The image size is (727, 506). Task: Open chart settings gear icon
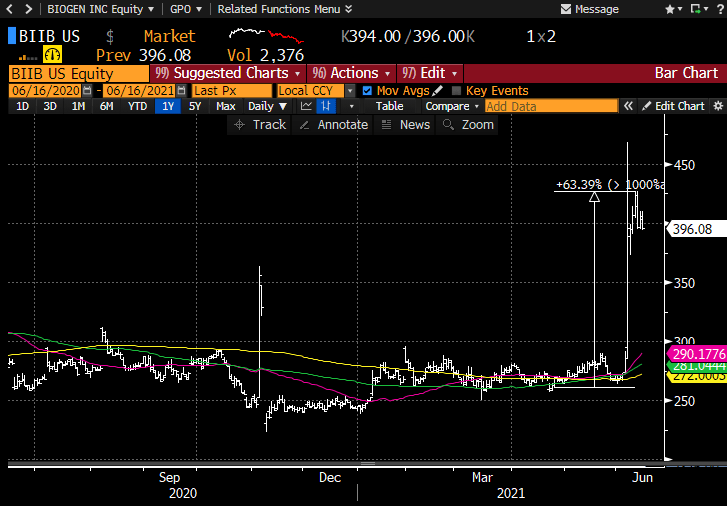pos(718,106)
